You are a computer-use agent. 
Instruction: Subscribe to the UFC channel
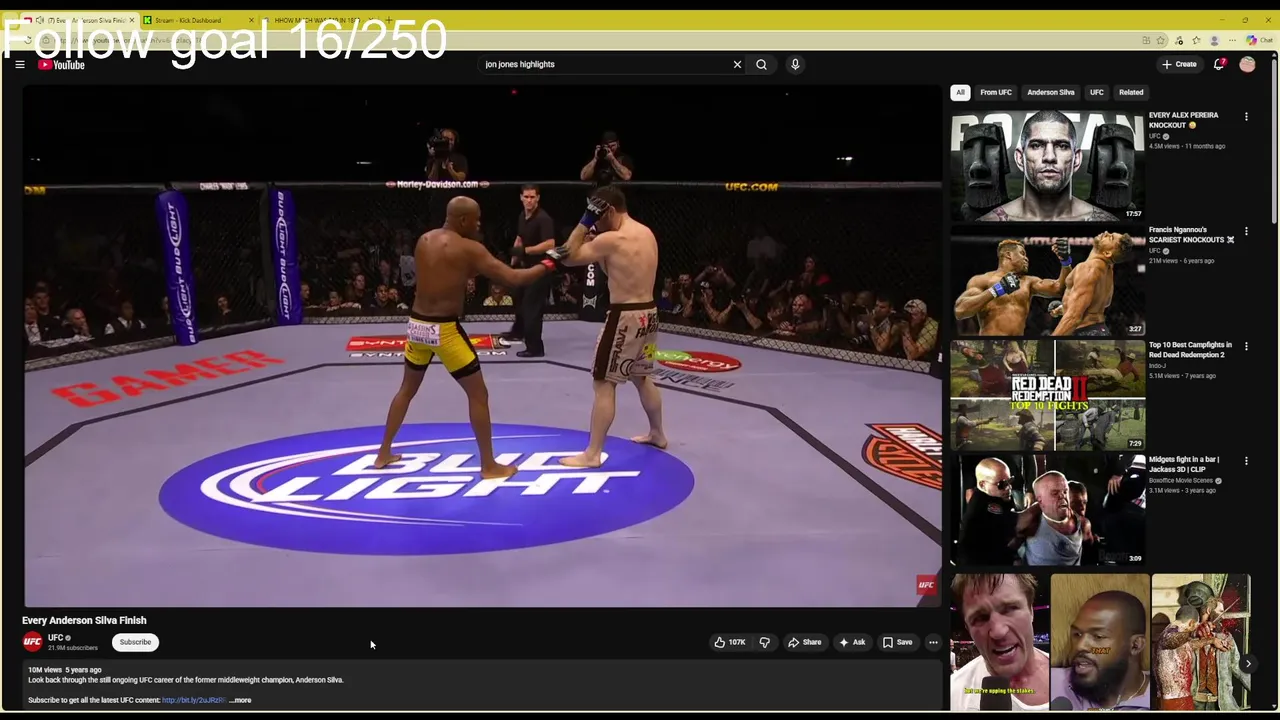tap(135, 642)
